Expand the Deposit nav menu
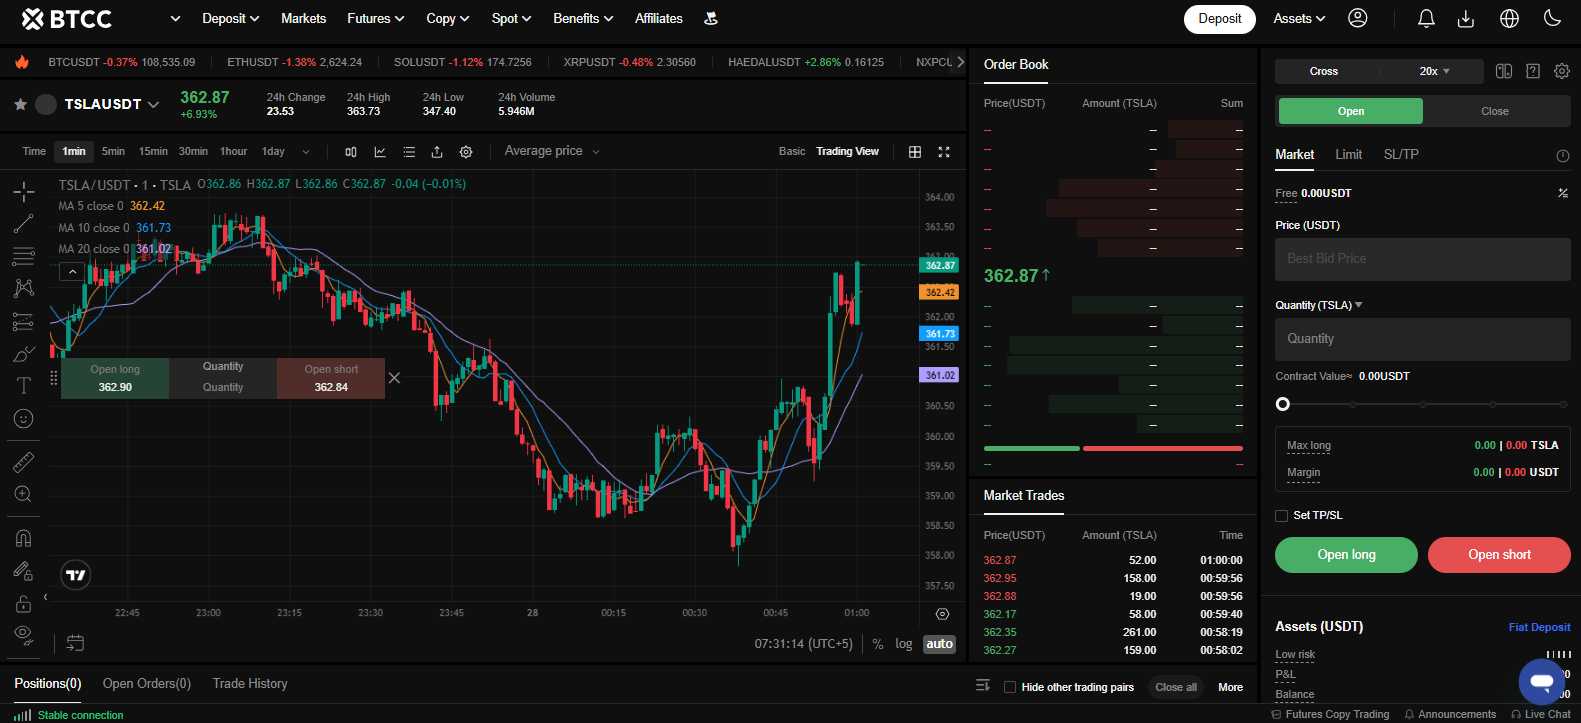Viewport: 1581px width, 723px height. click(230, 18)
